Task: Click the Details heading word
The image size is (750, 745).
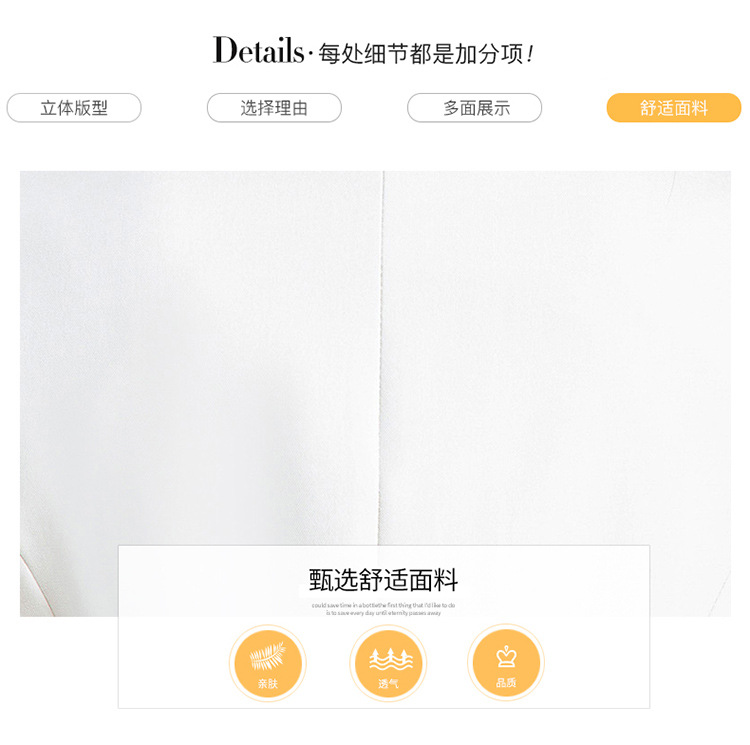Action: pyautogui.click(x=258, y=50)
